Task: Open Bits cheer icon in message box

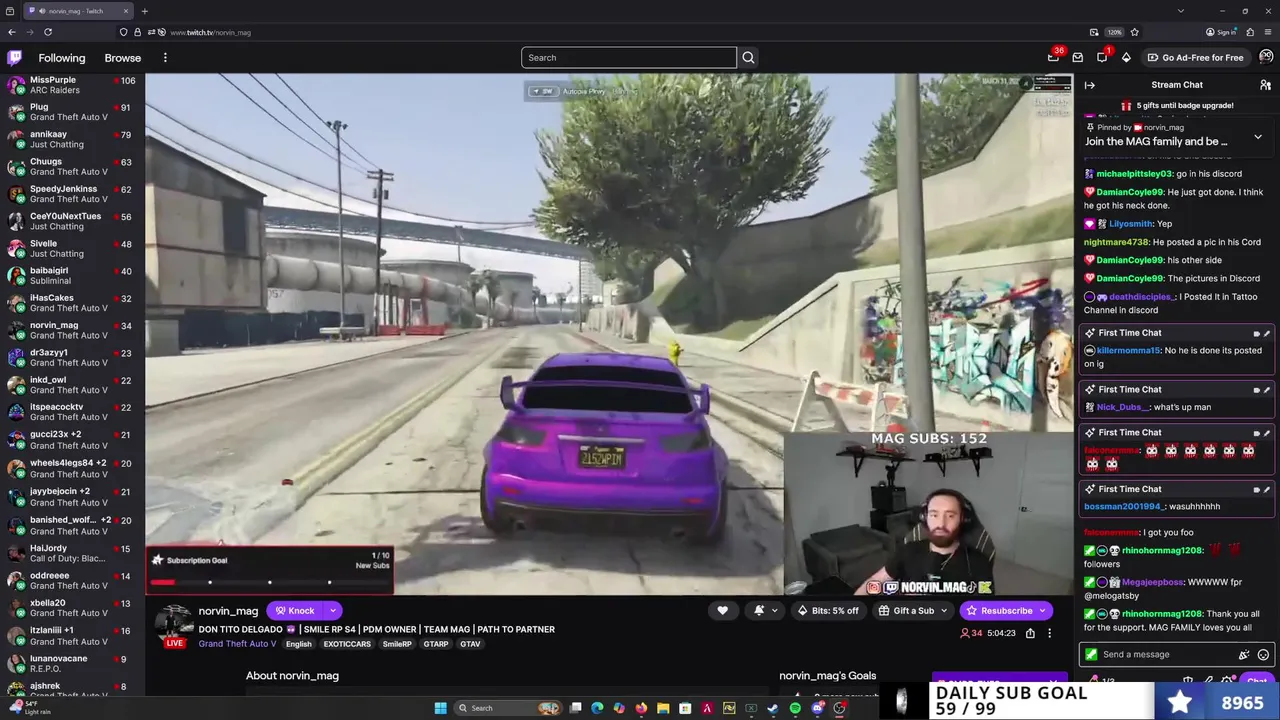Action: (1244, 655)
